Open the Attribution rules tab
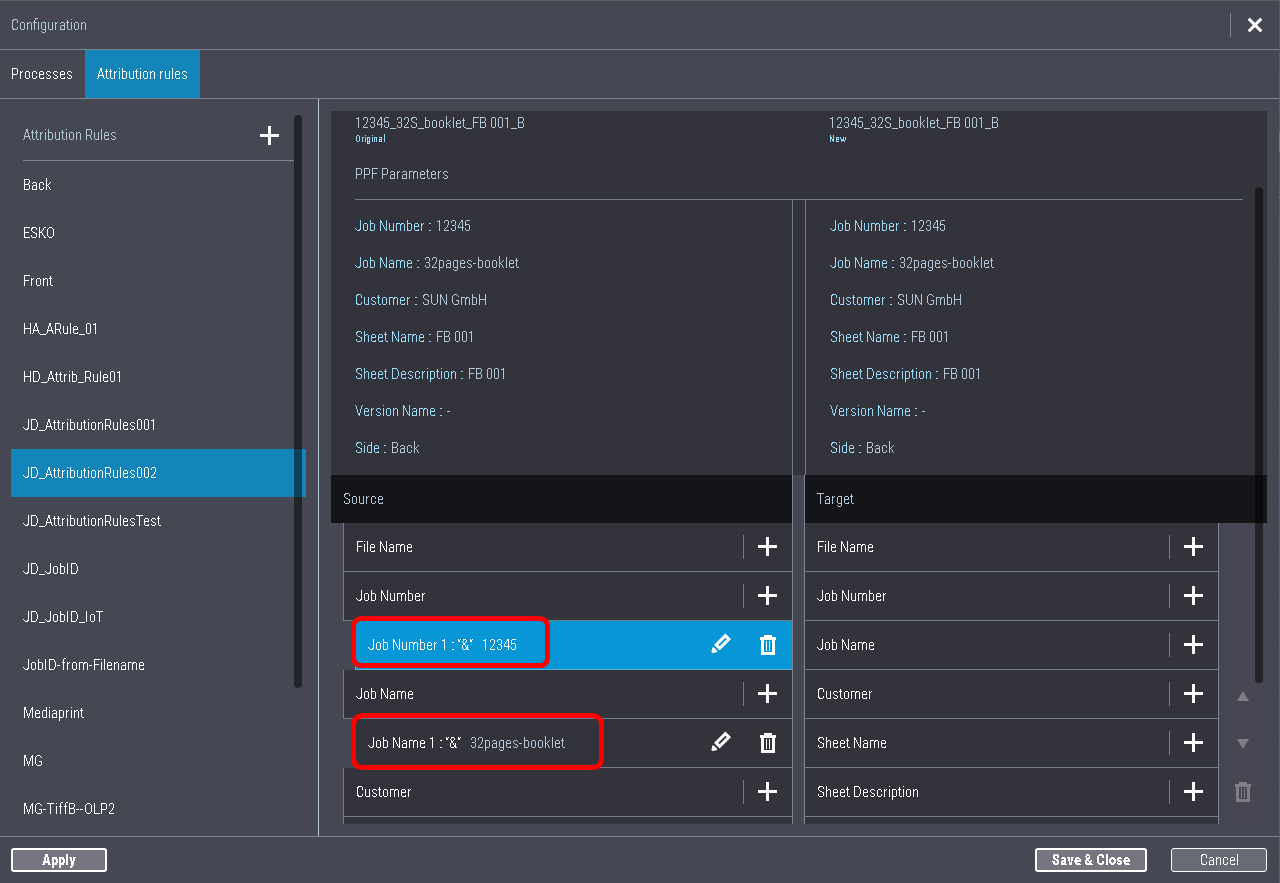 [142, 74]
